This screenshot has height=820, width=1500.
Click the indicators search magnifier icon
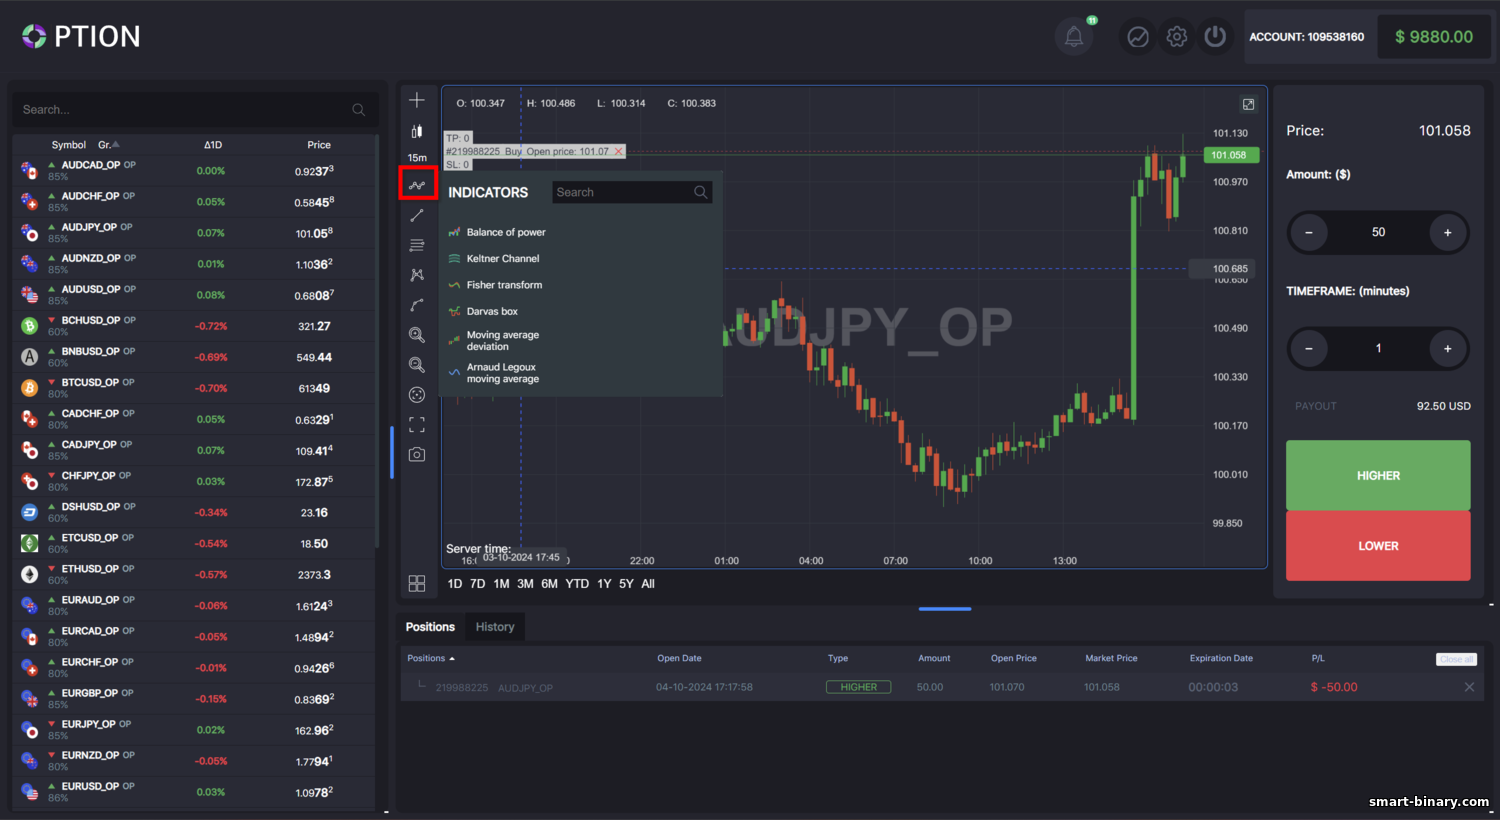pos(700,192)
